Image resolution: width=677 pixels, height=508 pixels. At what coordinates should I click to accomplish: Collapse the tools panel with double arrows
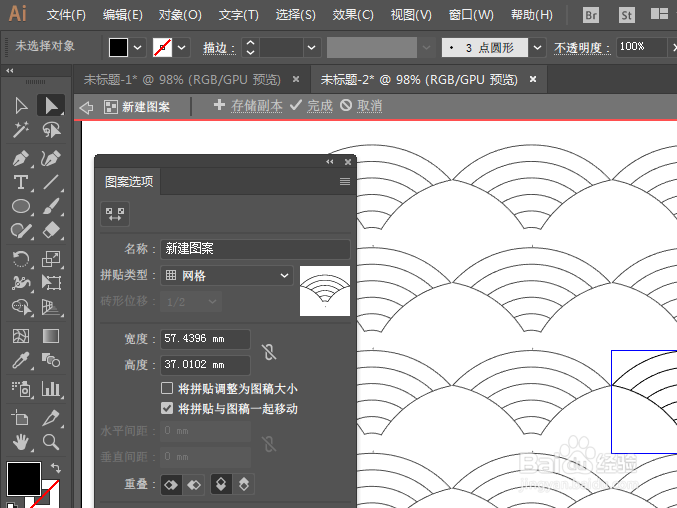click(9, 70)
